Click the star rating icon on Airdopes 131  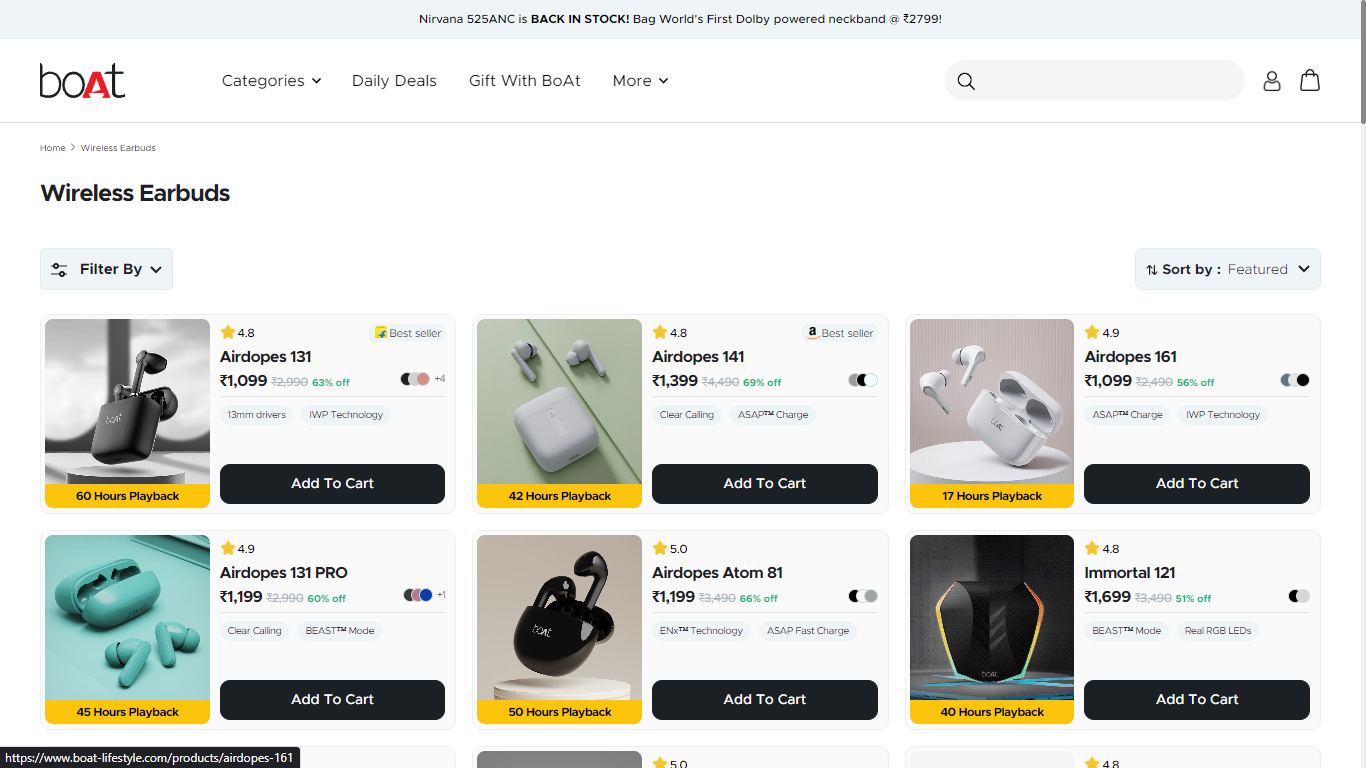click(227, 332)
